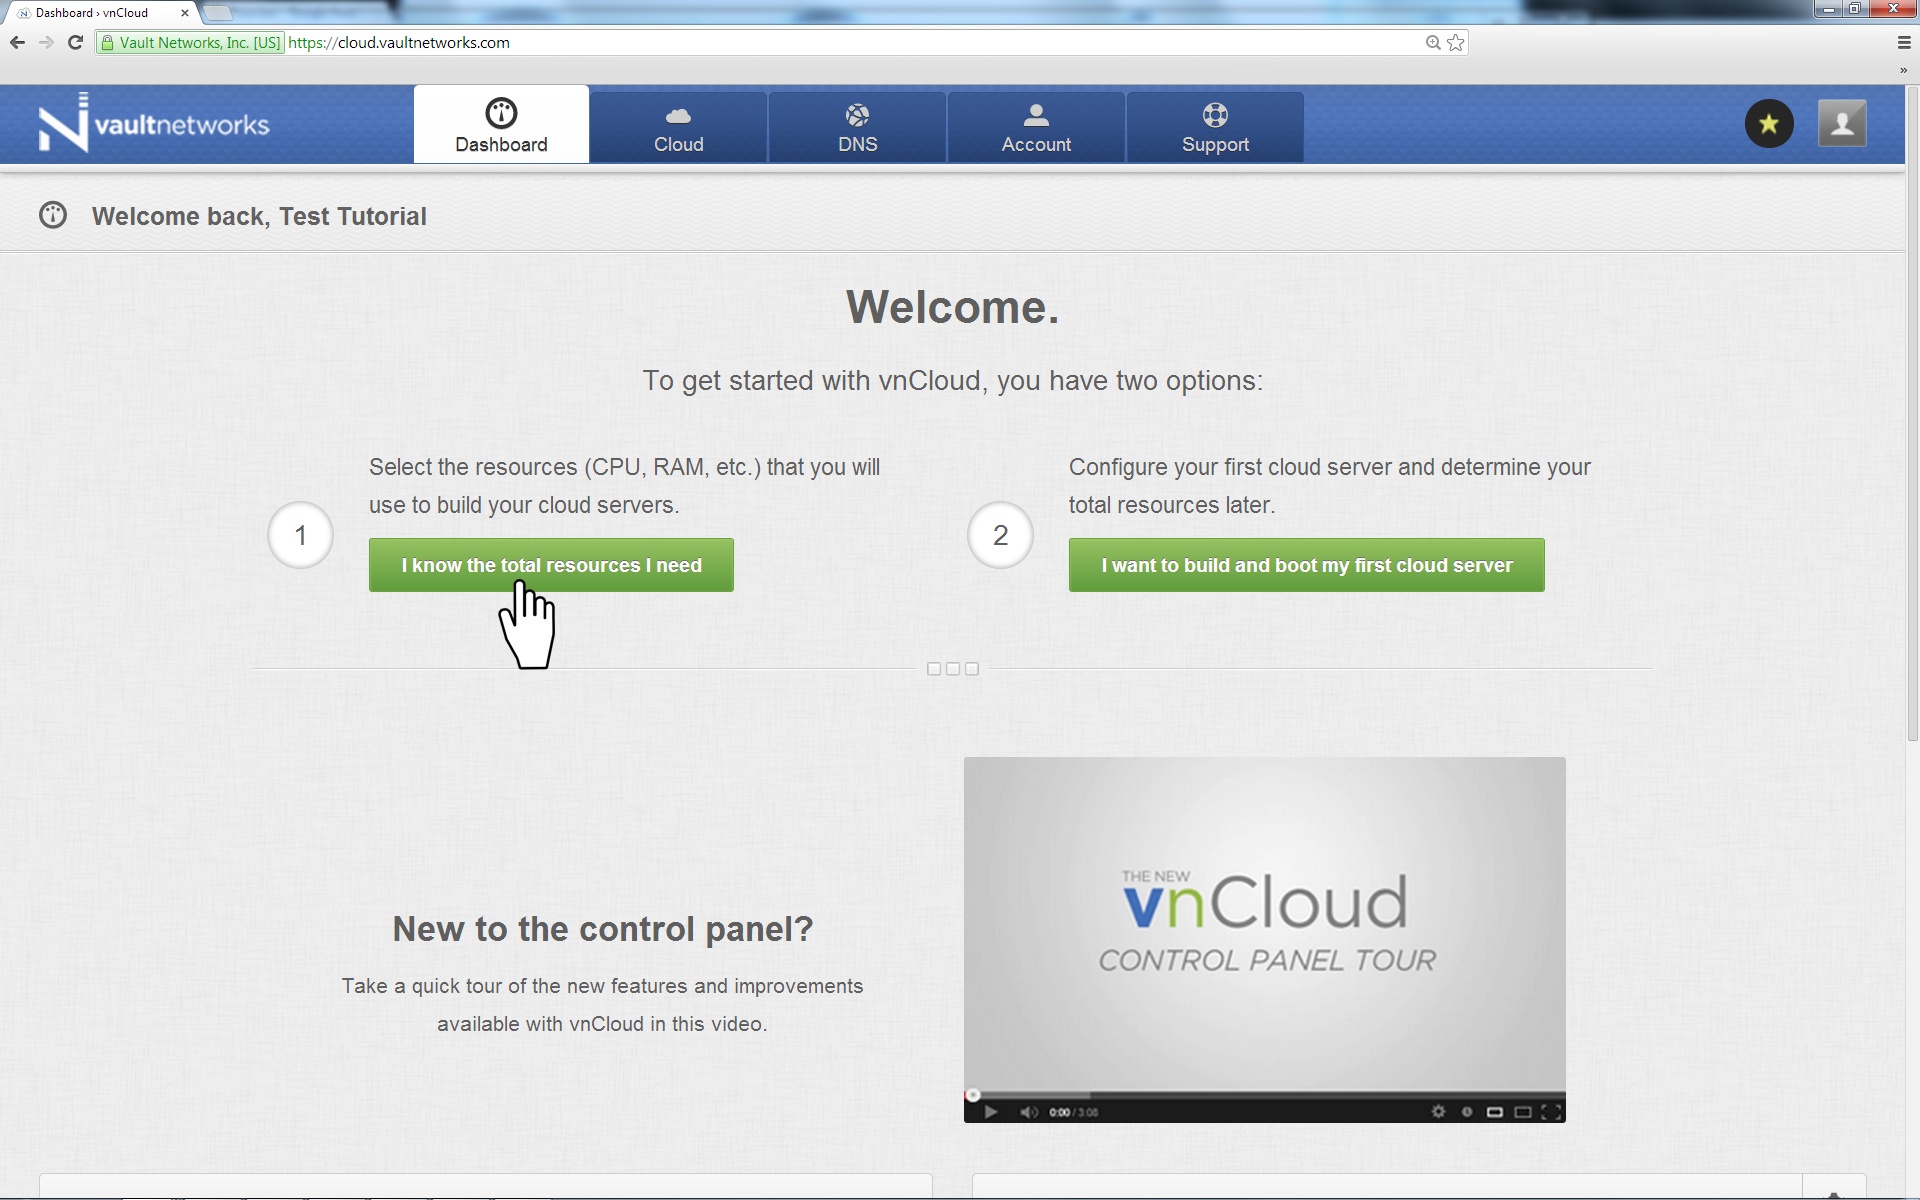
Task: Enter fullscreen video mode
Action: click(x=1551, y=1112)
